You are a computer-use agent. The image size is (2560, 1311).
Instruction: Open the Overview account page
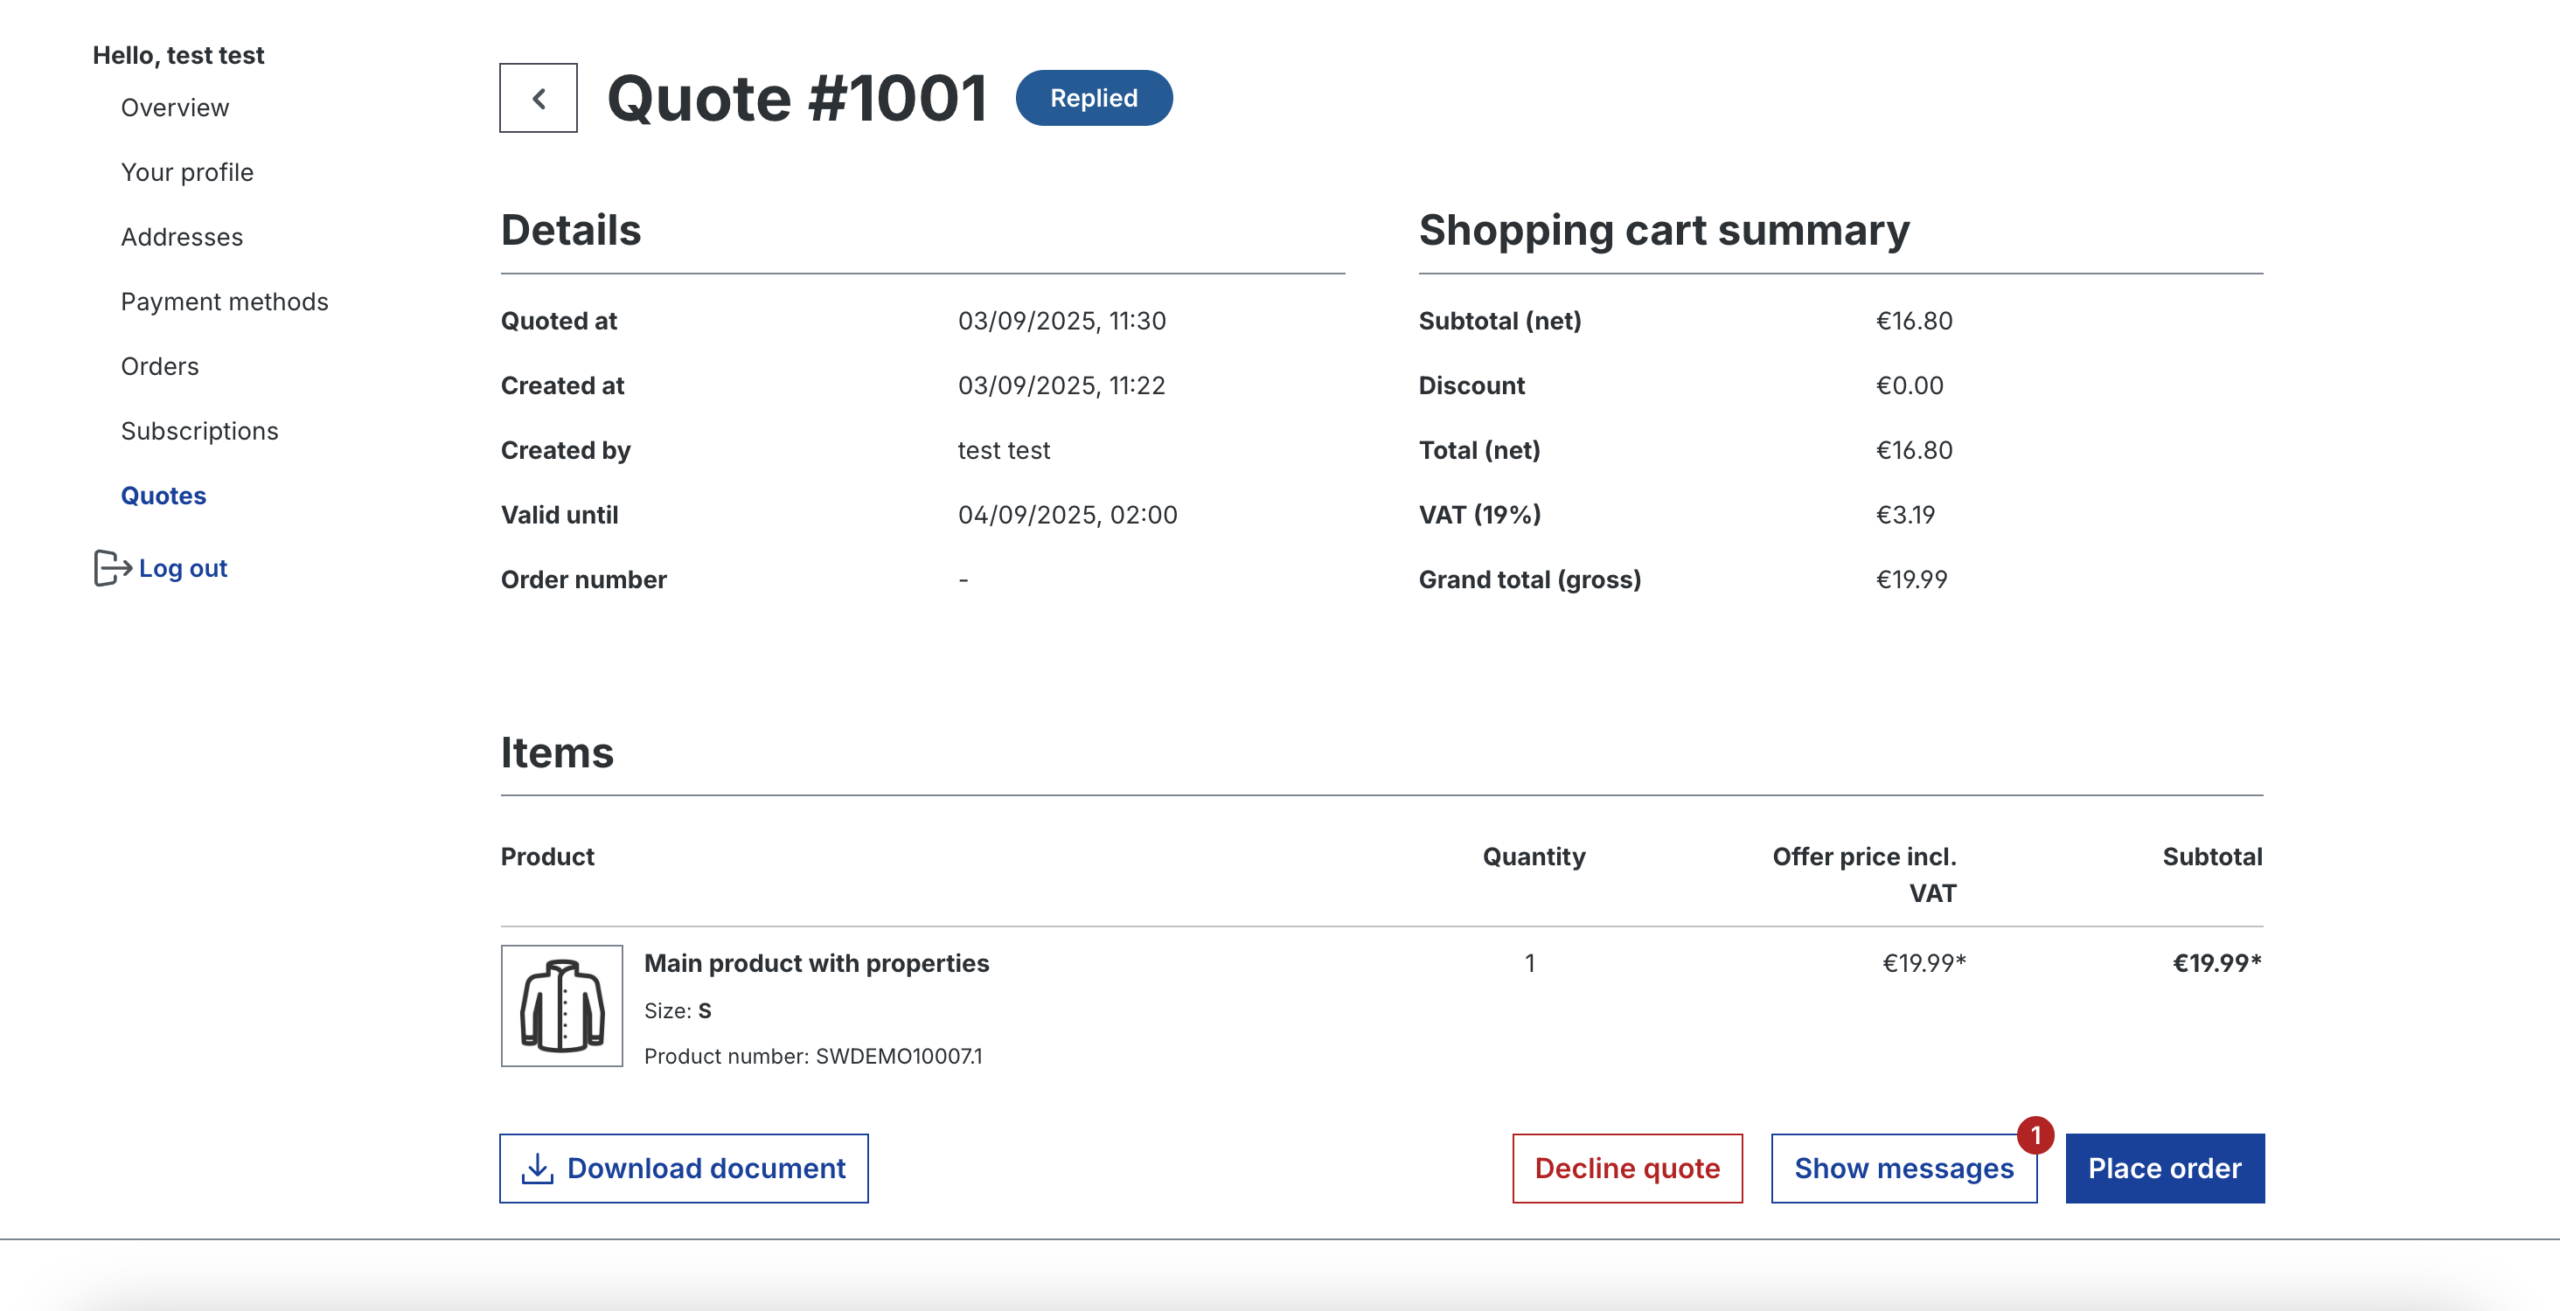[x=175, y=107]
